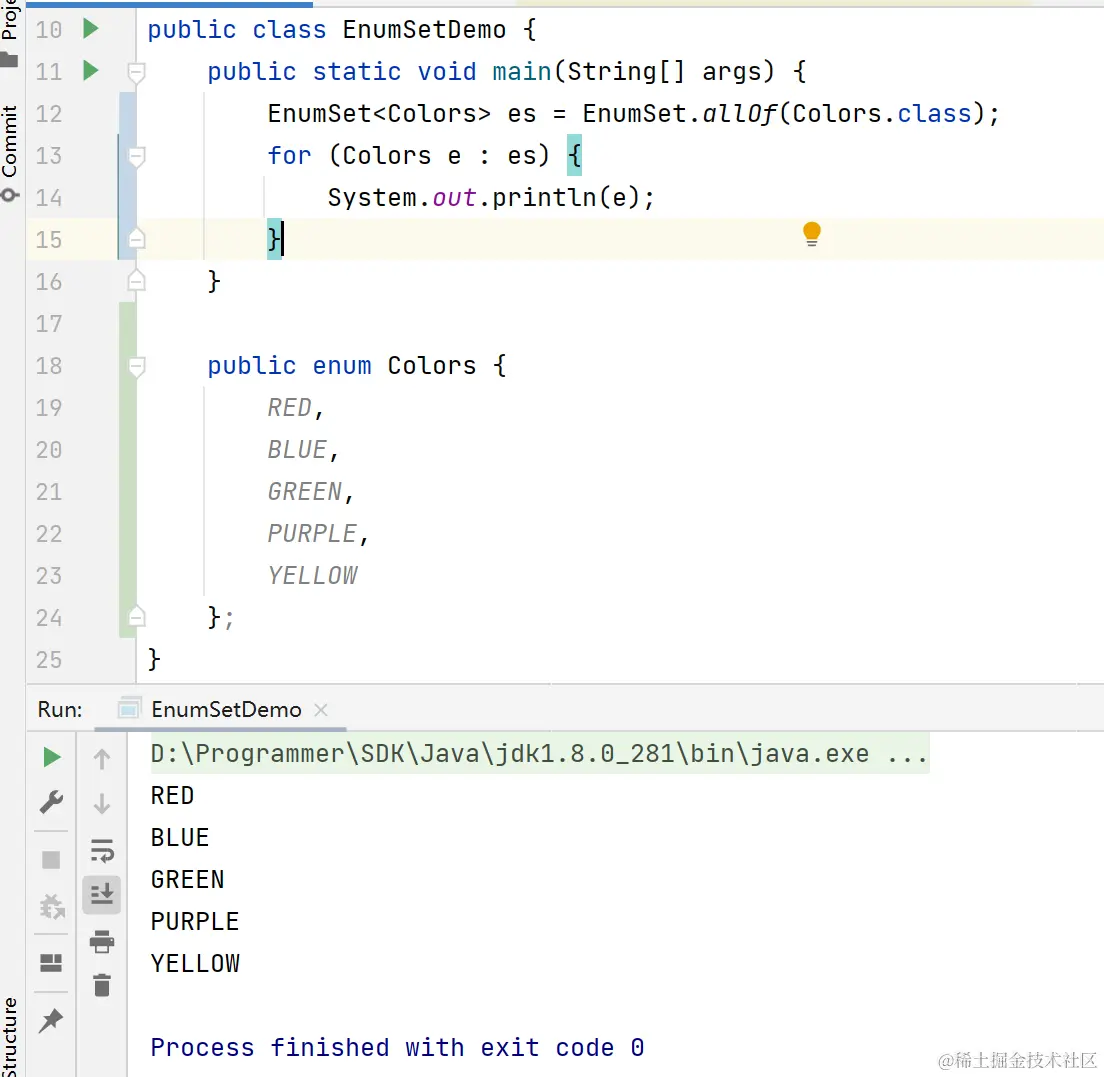Pin the Run tab
Screen dimensions: 1104x1077
click(51, 1021)
